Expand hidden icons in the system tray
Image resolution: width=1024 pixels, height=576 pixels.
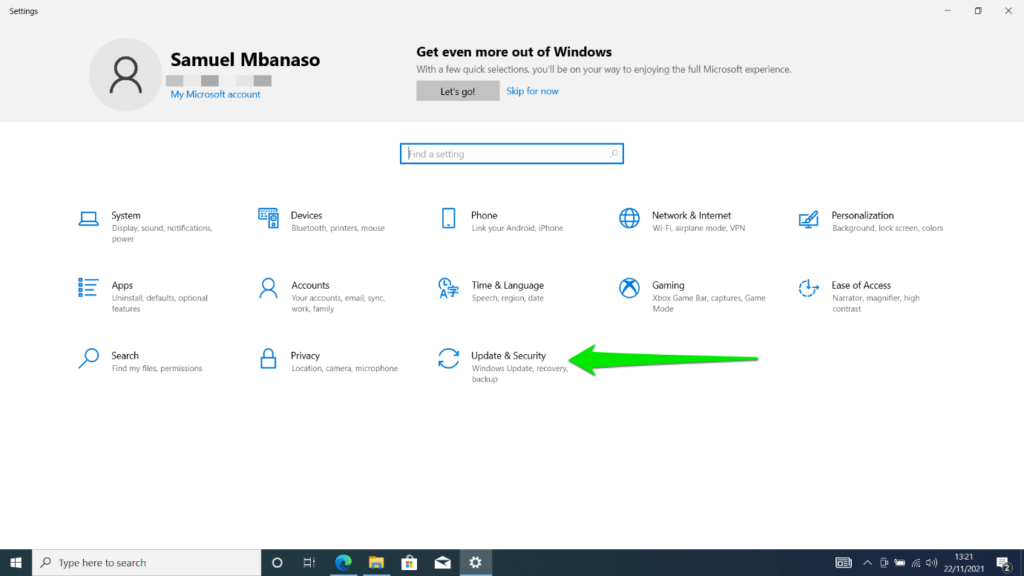coord(867,562)
